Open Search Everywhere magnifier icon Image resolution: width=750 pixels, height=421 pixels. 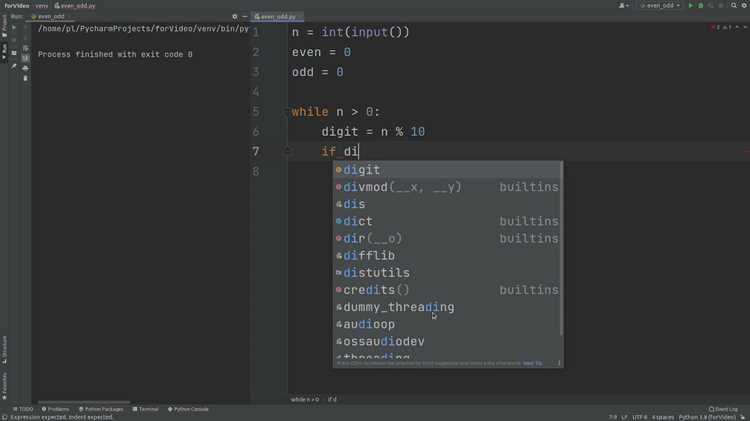tap(734, 5)
